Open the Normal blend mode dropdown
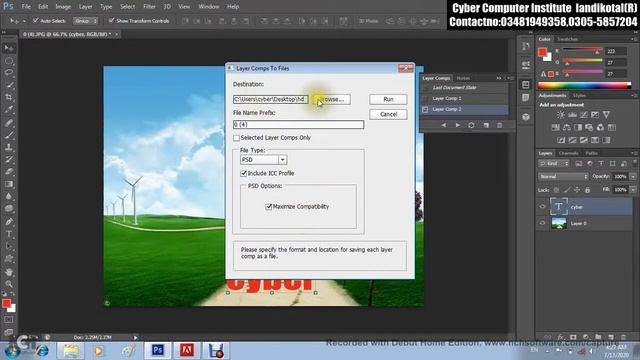The height and width of the screenshot is (360, 640). point(563,177)
